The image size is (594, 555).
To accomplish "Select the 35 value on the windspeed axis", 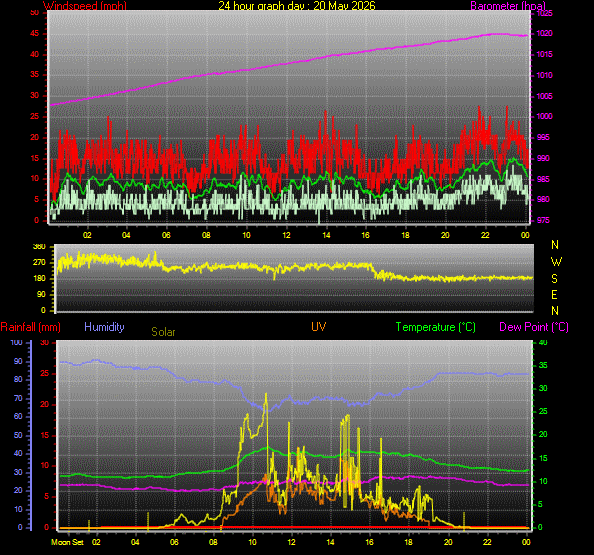I will (34, 74).
